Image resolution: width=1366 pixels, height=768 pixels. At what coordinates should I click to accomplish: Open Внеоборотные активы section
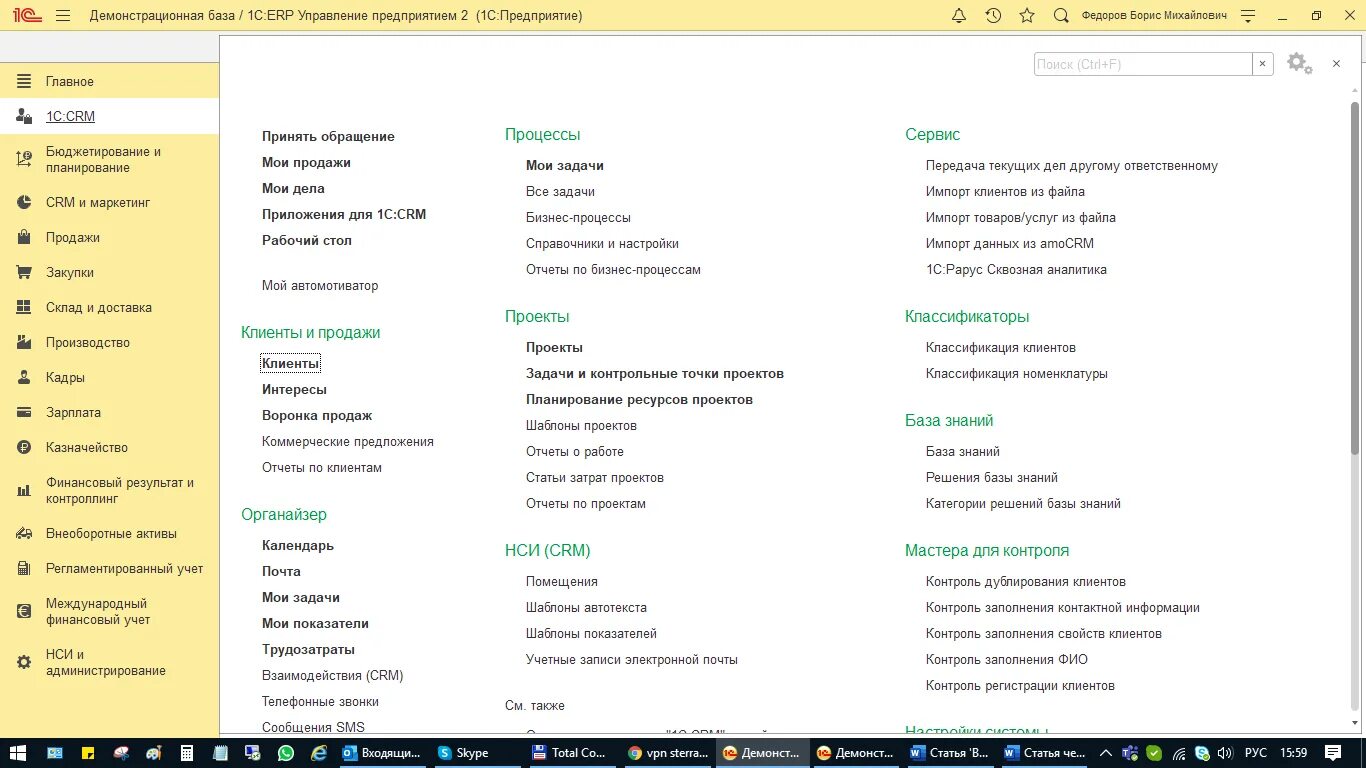(109, 533)
